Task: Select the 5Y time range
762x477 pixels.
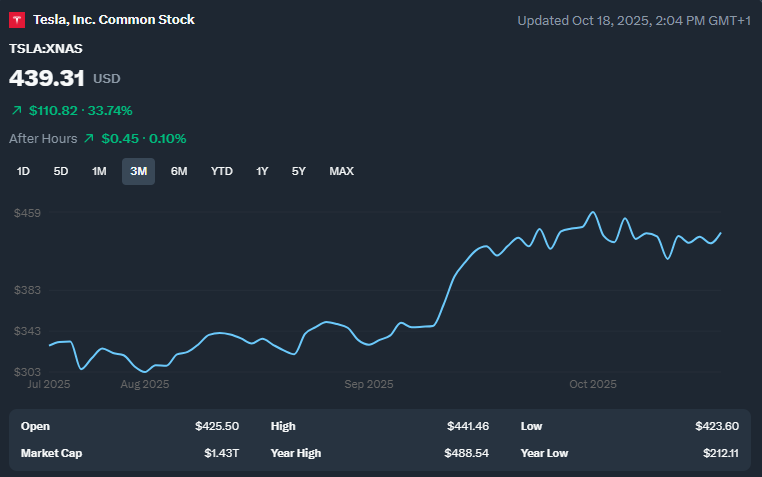Action: click(298, 171)
